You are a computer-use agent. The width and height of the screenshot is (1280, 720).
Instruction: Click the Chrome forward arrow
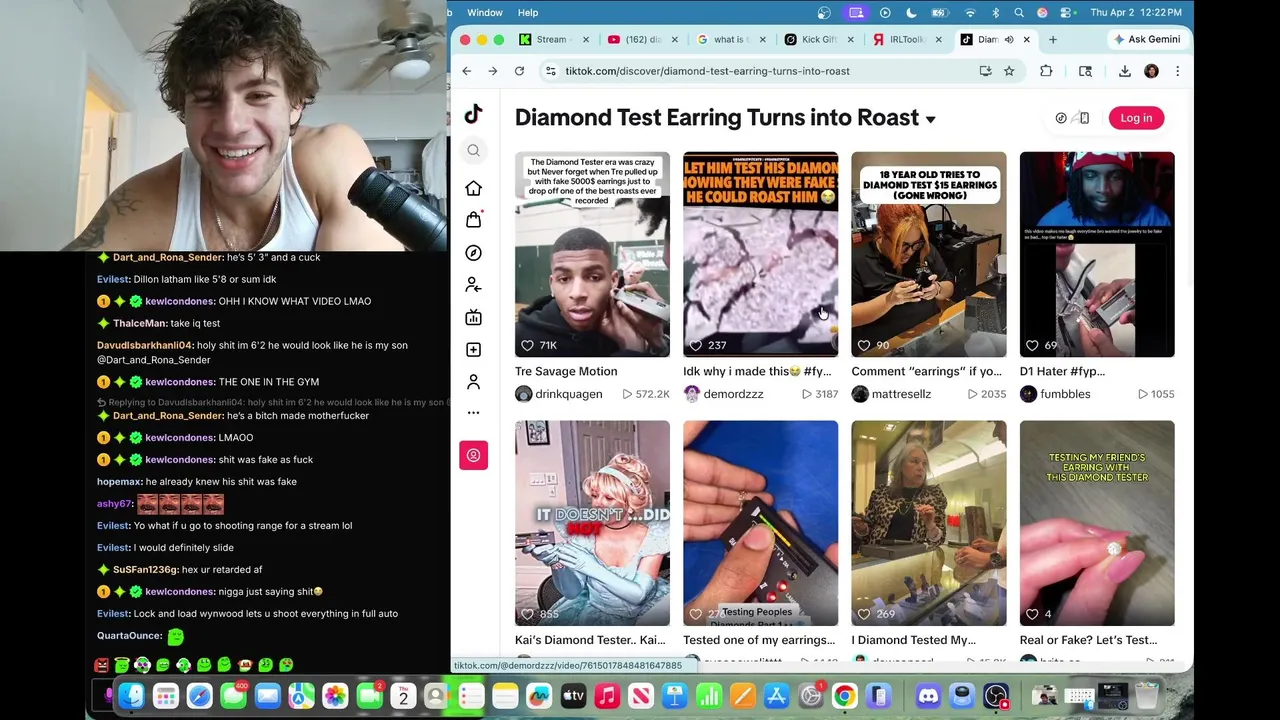tap(492, 71)
